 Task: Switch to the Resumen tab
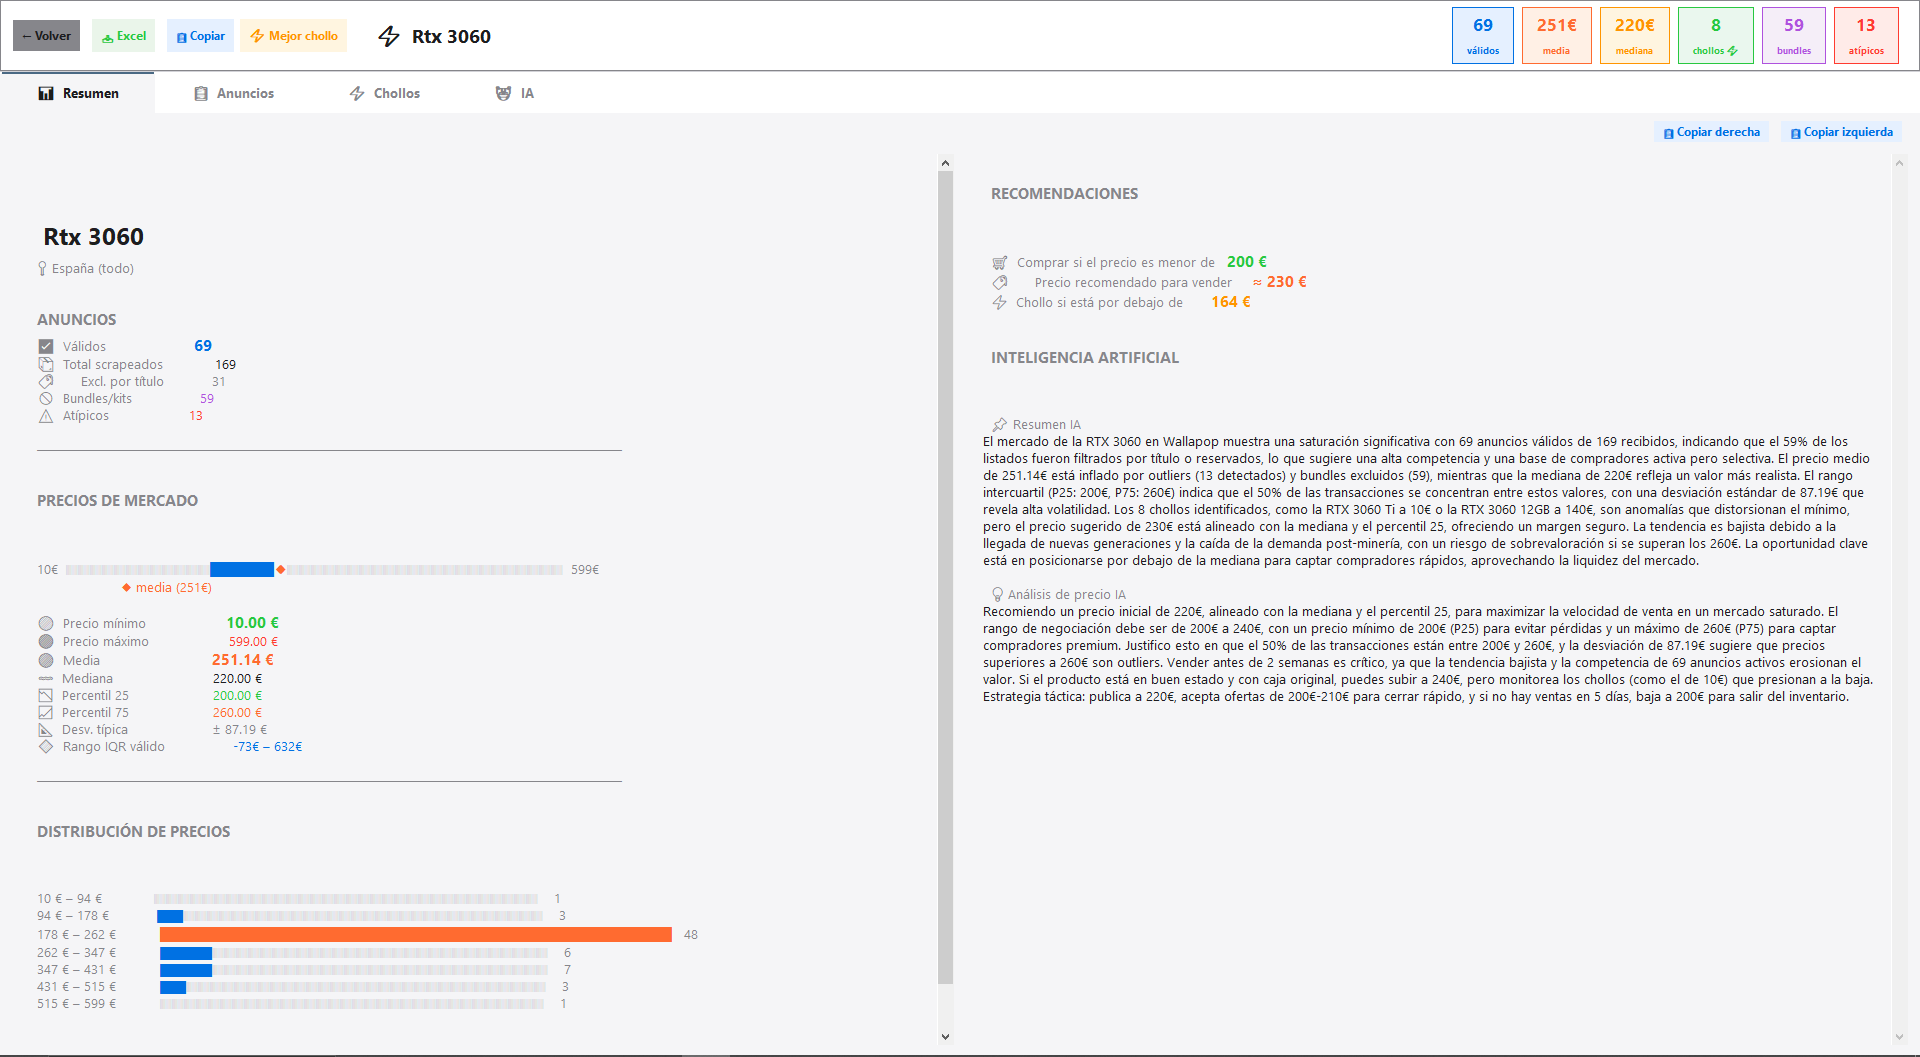coord(78,93)
